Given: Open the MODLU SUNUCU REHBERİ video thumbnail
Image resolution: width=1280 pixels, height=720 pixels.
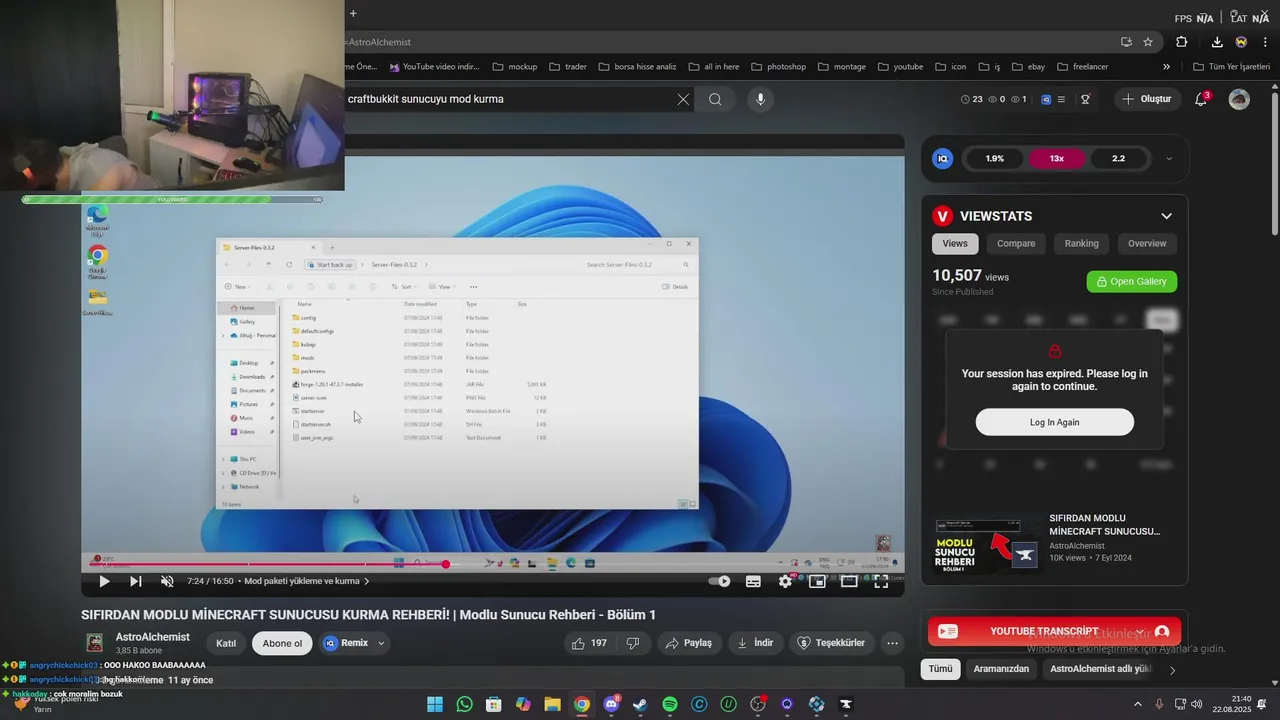Looking at the screenshot, I should pos(988,545).
